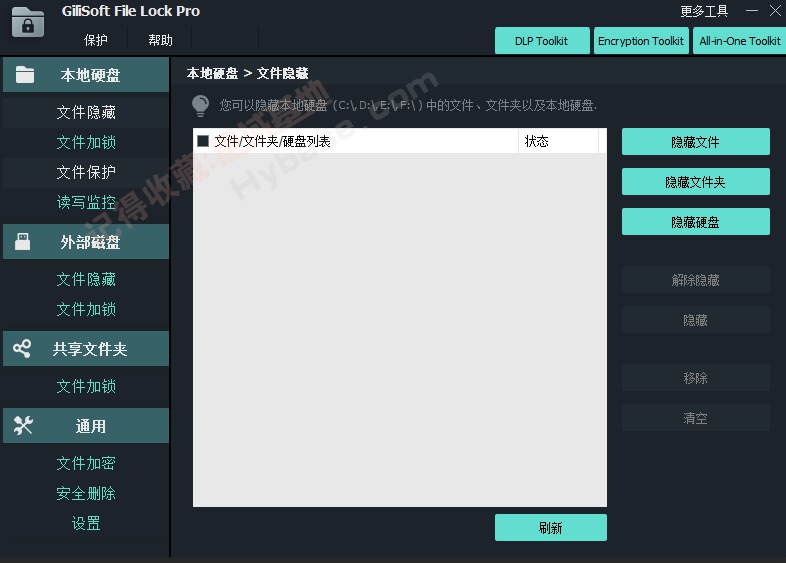Close the GiliSoft File Lock Pro window

click(x=775, y=11)
